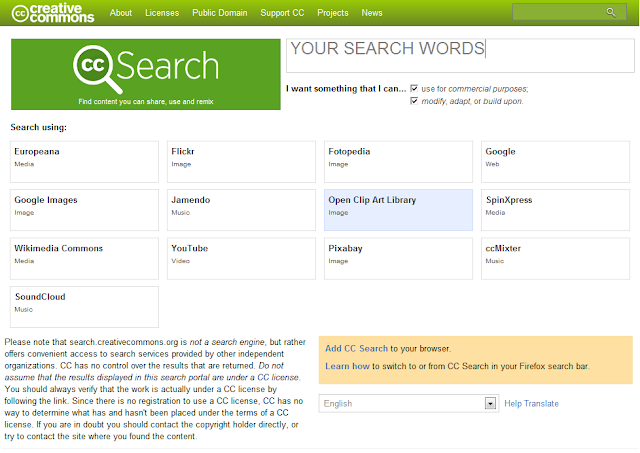Click the Add CC Search link
The width and height of the screenshot is (640, 453).
[x=356, y=349]
